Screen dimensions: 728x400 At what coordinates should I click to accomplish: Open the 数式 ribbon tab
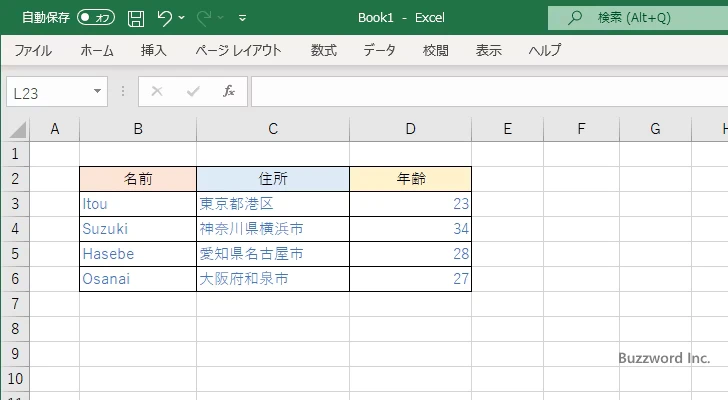click(324, 50)
